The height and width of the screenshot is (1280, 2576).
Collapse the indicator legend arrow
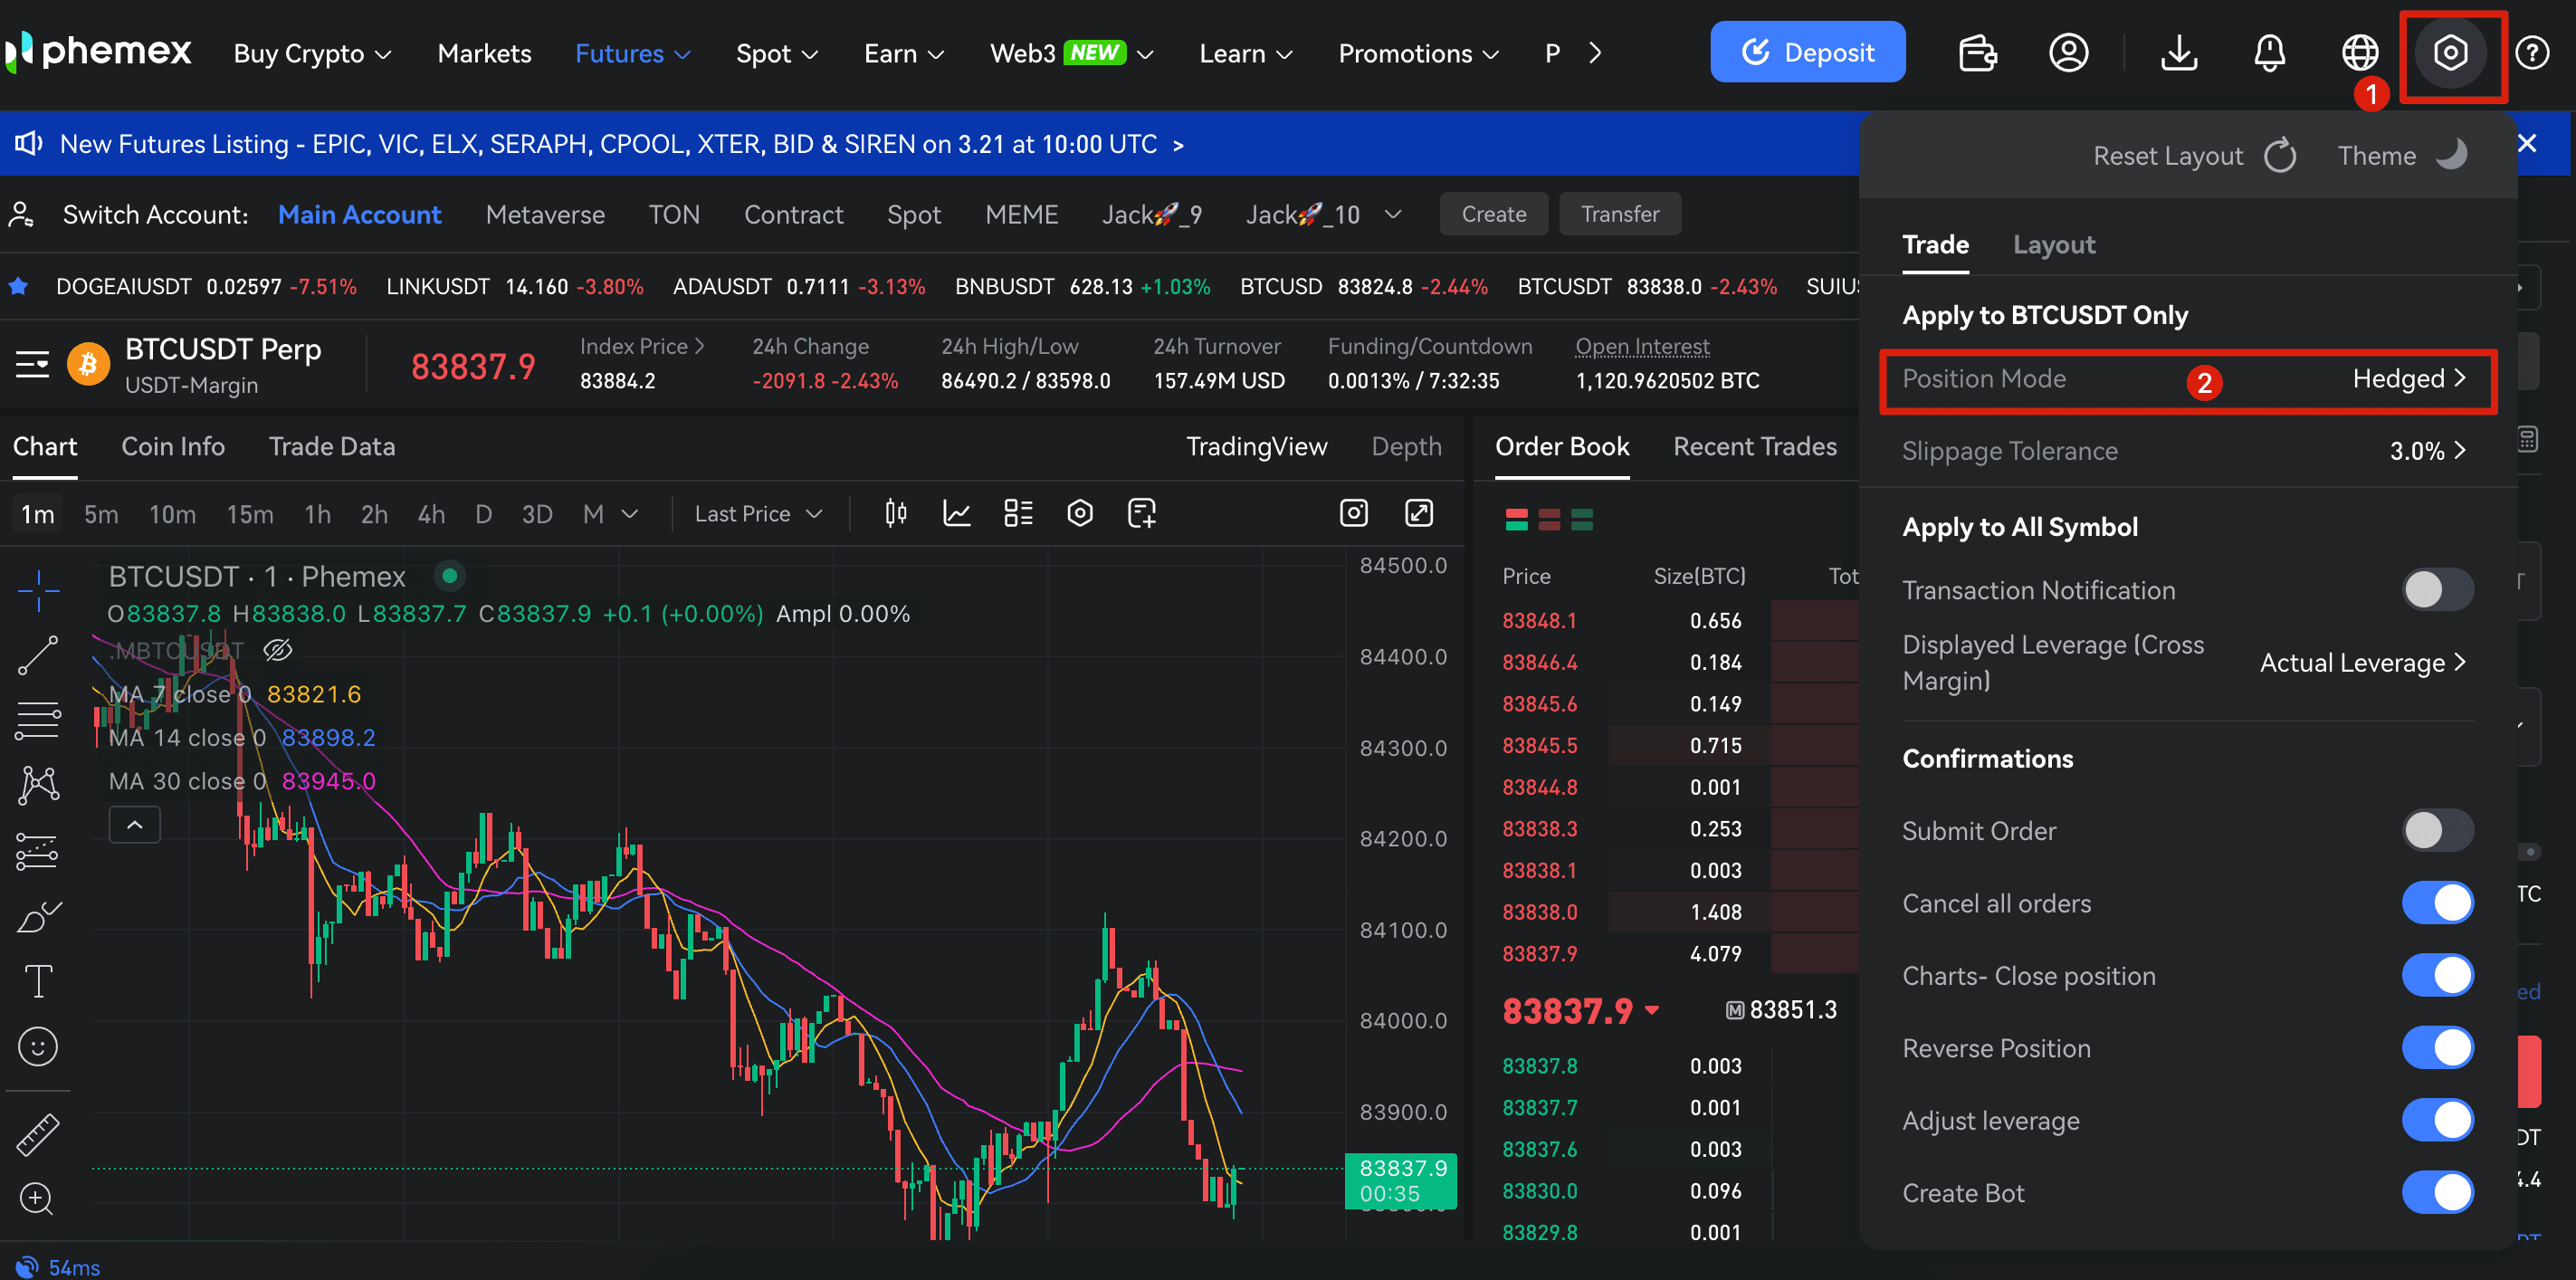pyautogui.click(x=134, y=825)
